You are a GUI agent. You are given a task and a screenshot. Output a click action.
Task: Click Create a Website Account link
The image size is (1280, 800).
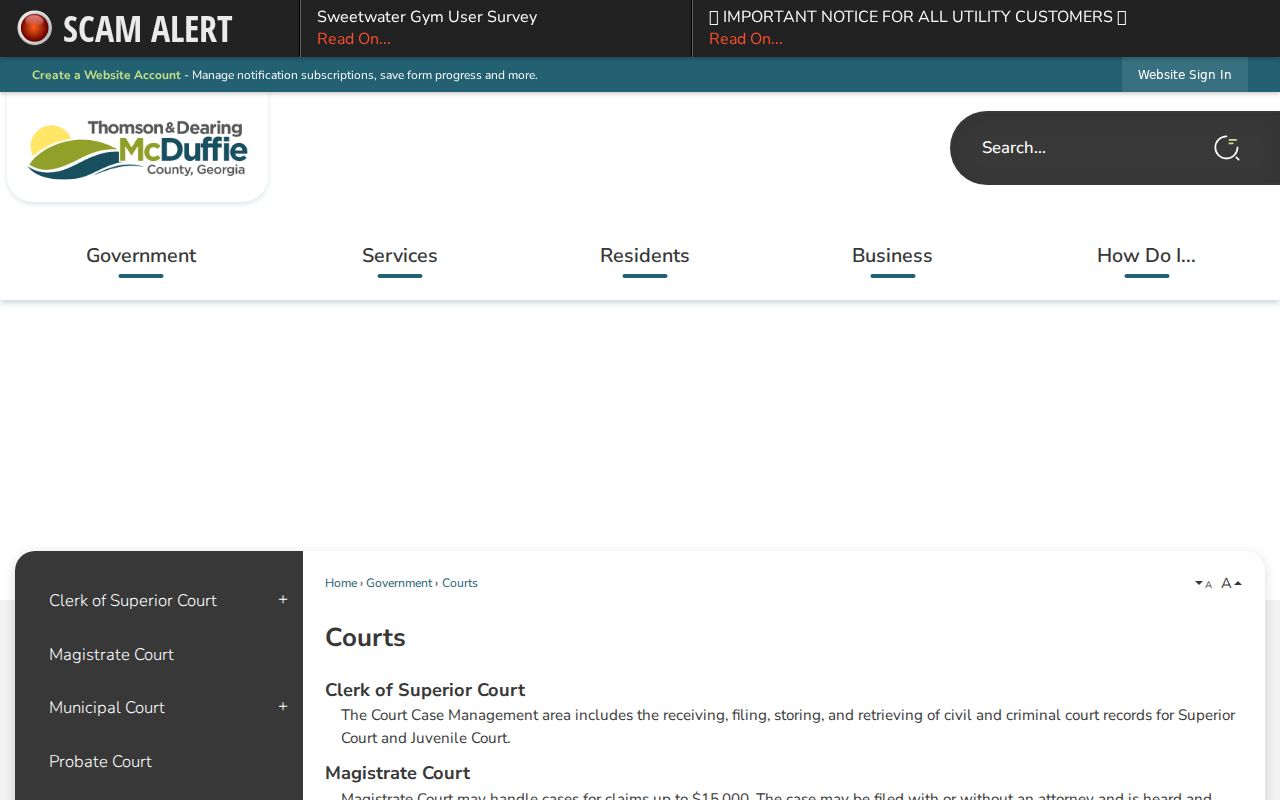point(106,75)
